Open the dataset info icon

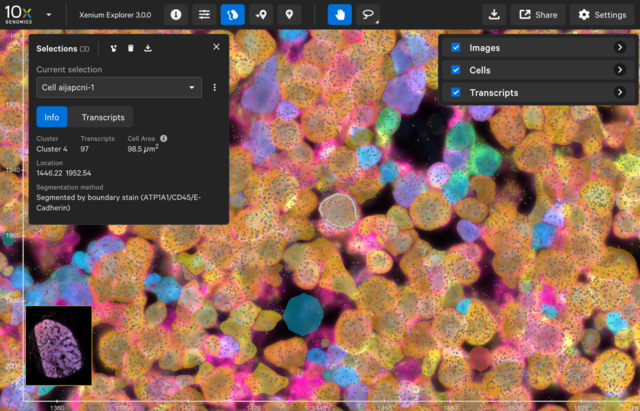(176, 15)
